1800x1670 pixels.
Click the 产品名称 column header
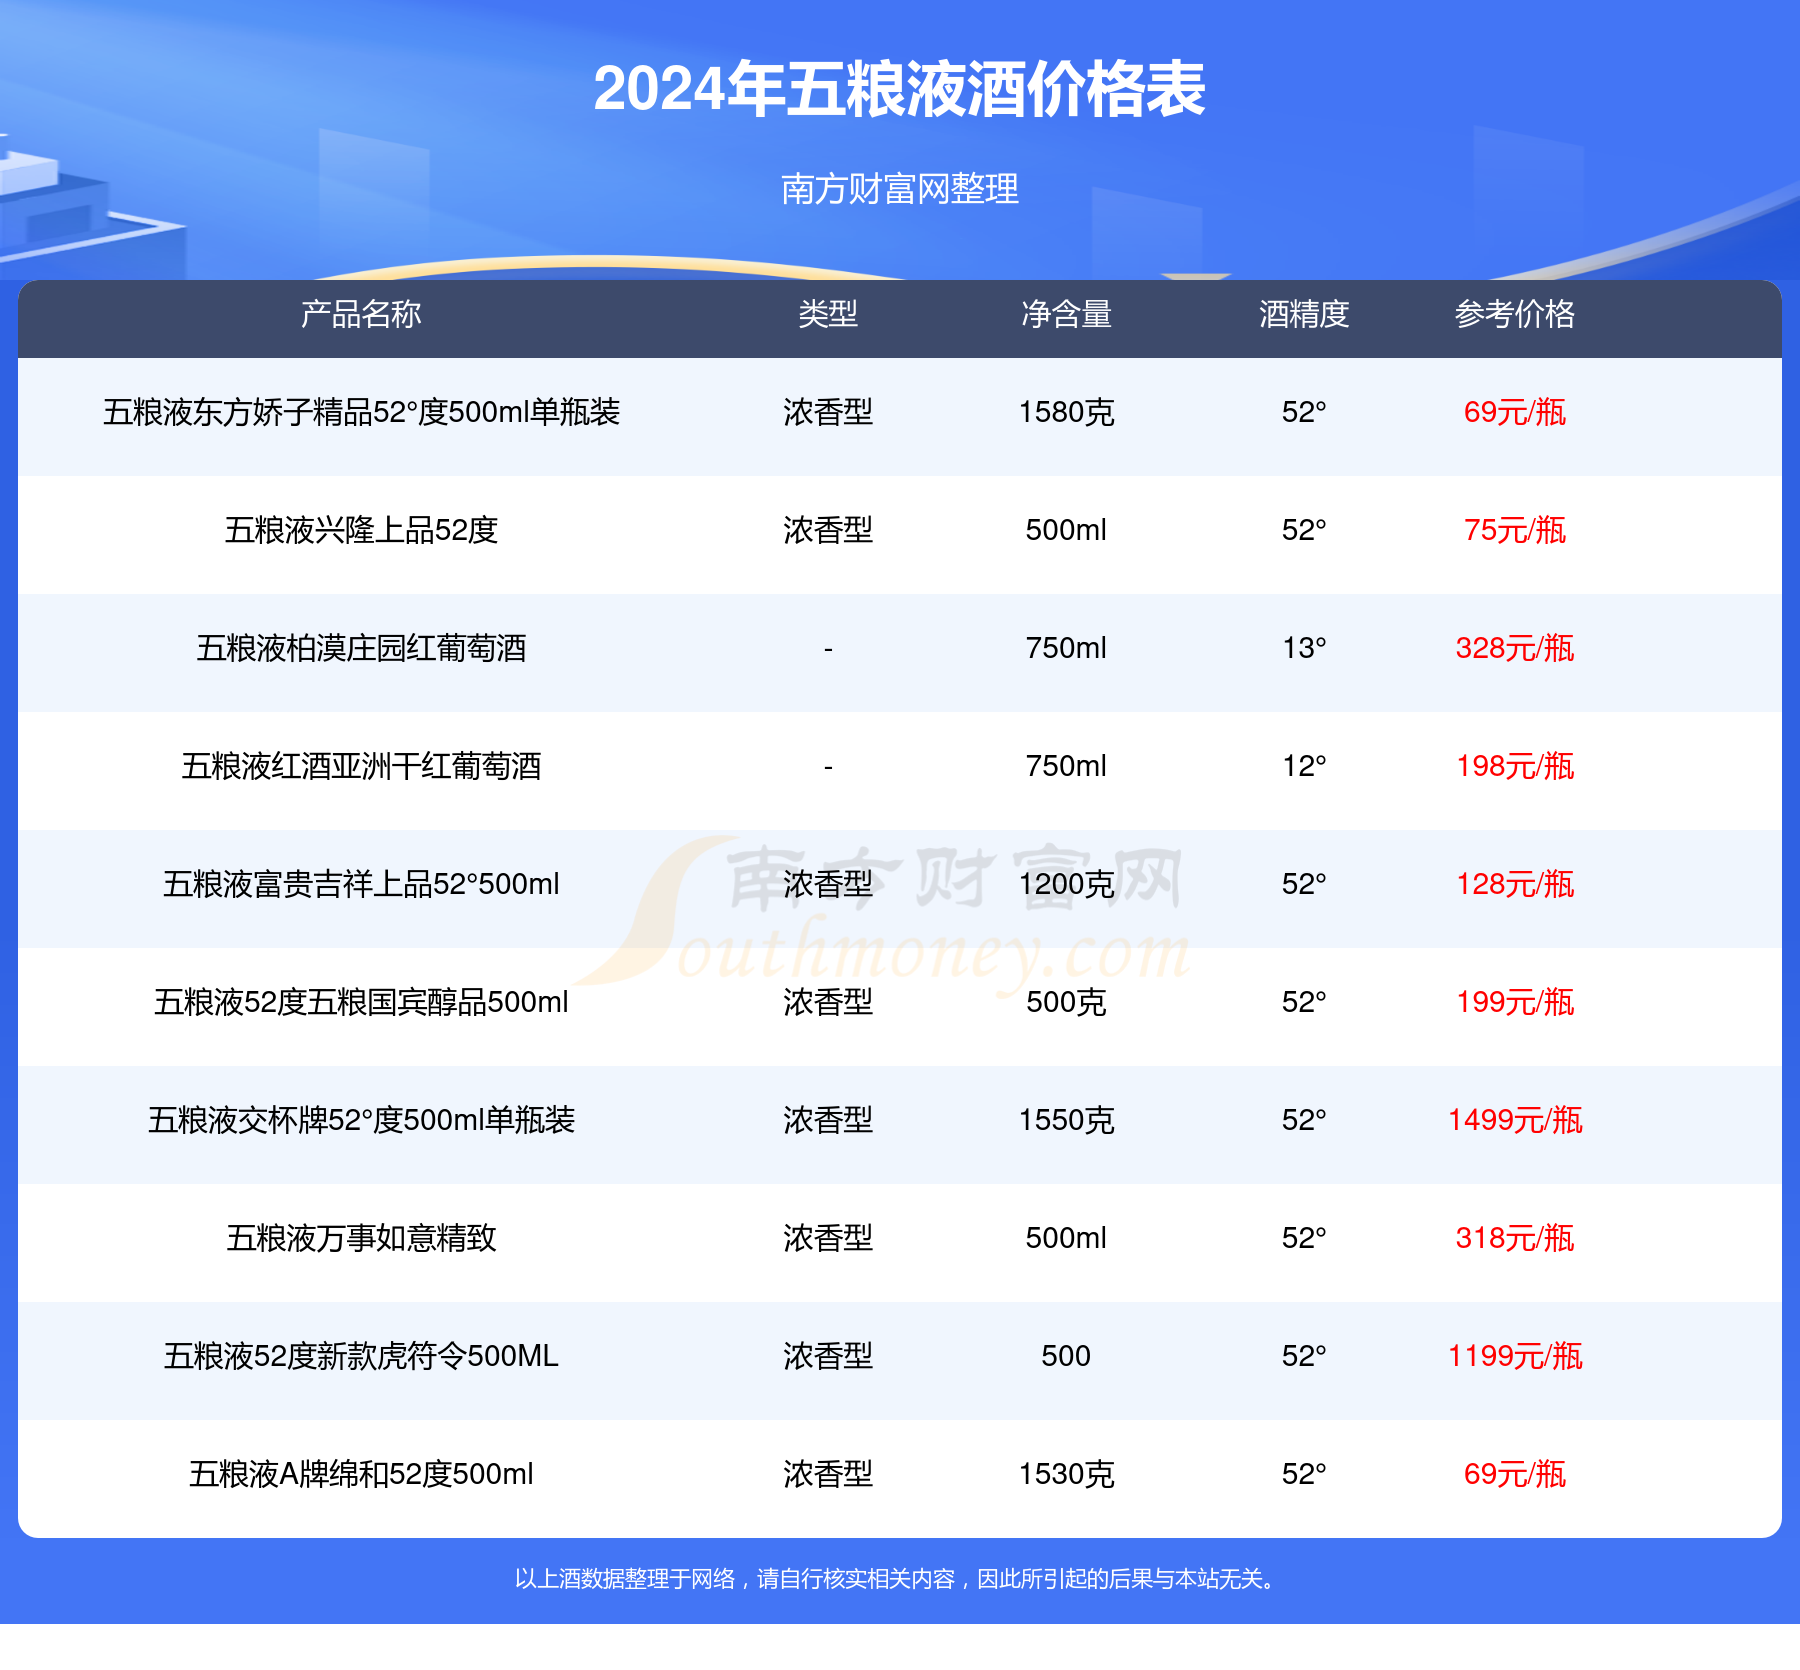click(361, 315)
